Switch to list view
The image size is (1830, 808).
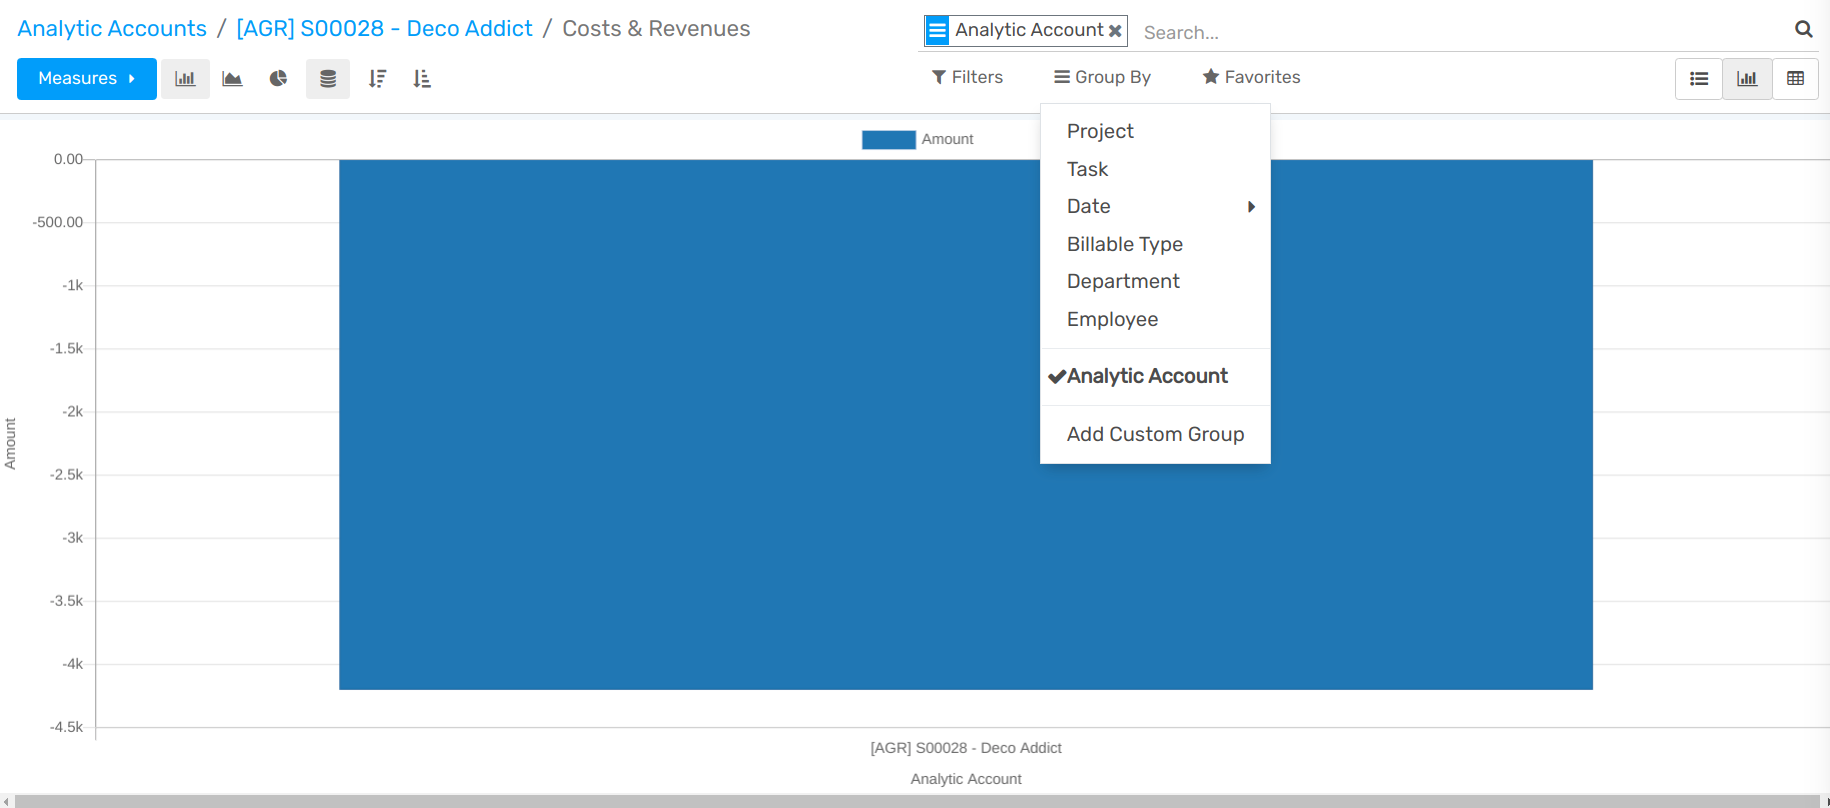(x=1698, y=79)
